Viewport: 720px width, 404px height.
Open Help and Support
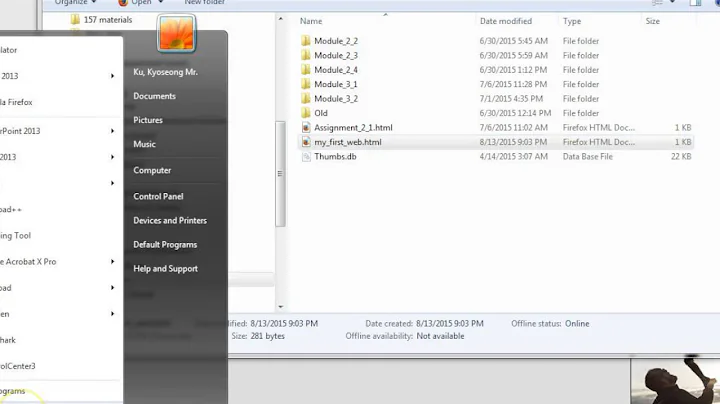coord(165,269)
